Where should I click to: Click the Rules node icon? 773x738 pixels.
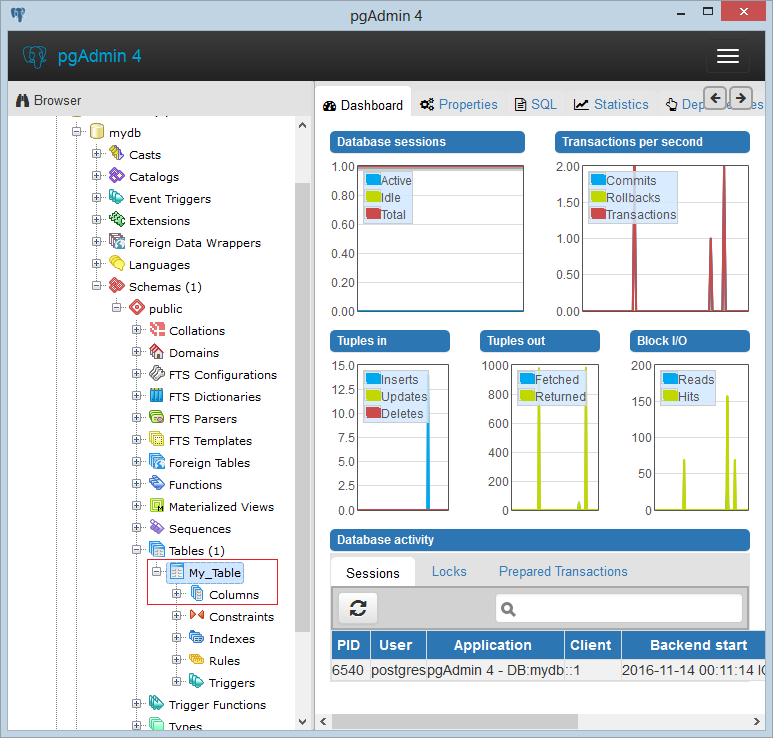(197, 660)
